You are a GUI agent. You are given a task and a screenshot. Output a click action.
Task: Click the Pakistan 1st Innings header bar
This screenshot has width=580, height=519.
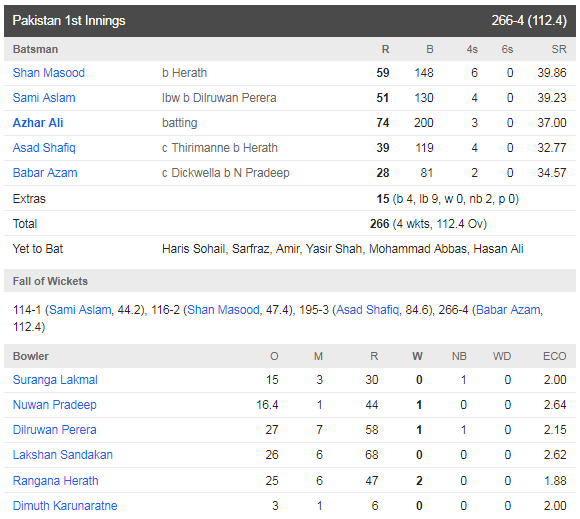tap(290, 21)
